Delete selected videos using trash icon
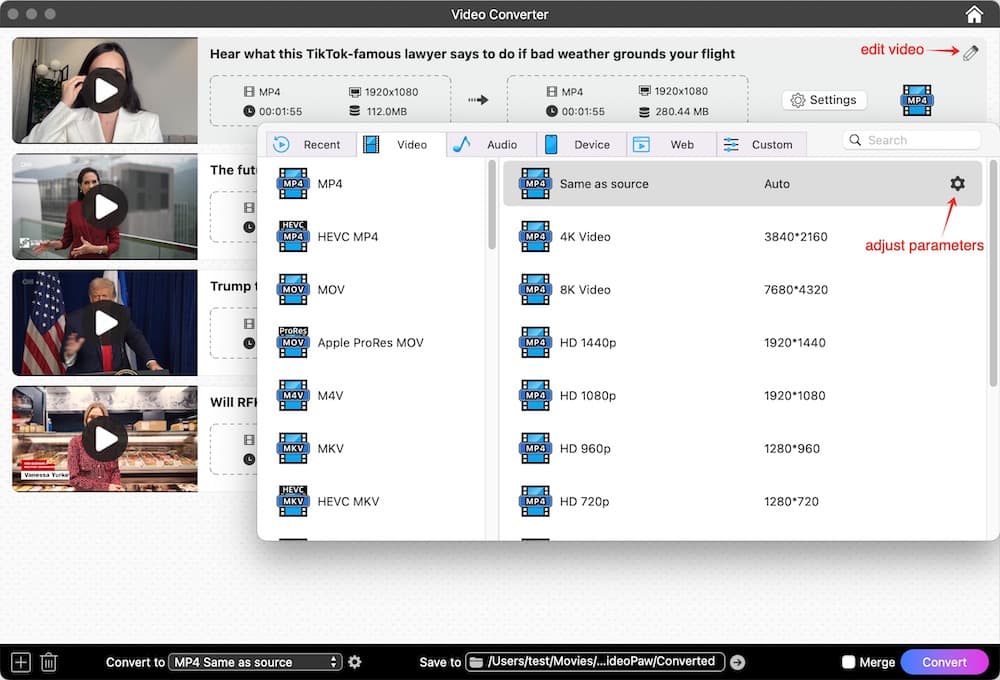This screenshot has height=680, width=1000. click(x=48, y=661)
